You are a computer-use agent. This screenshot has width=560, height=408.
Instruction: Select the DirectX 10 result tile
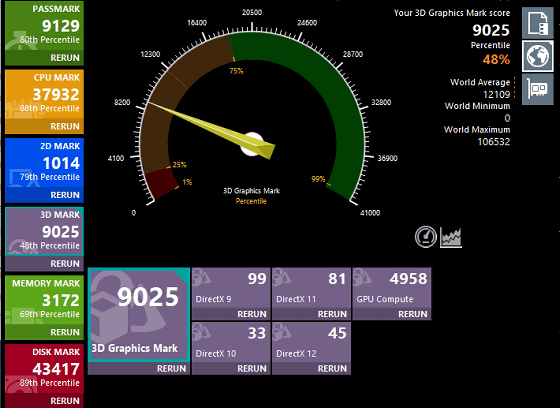tap(231, 342)
